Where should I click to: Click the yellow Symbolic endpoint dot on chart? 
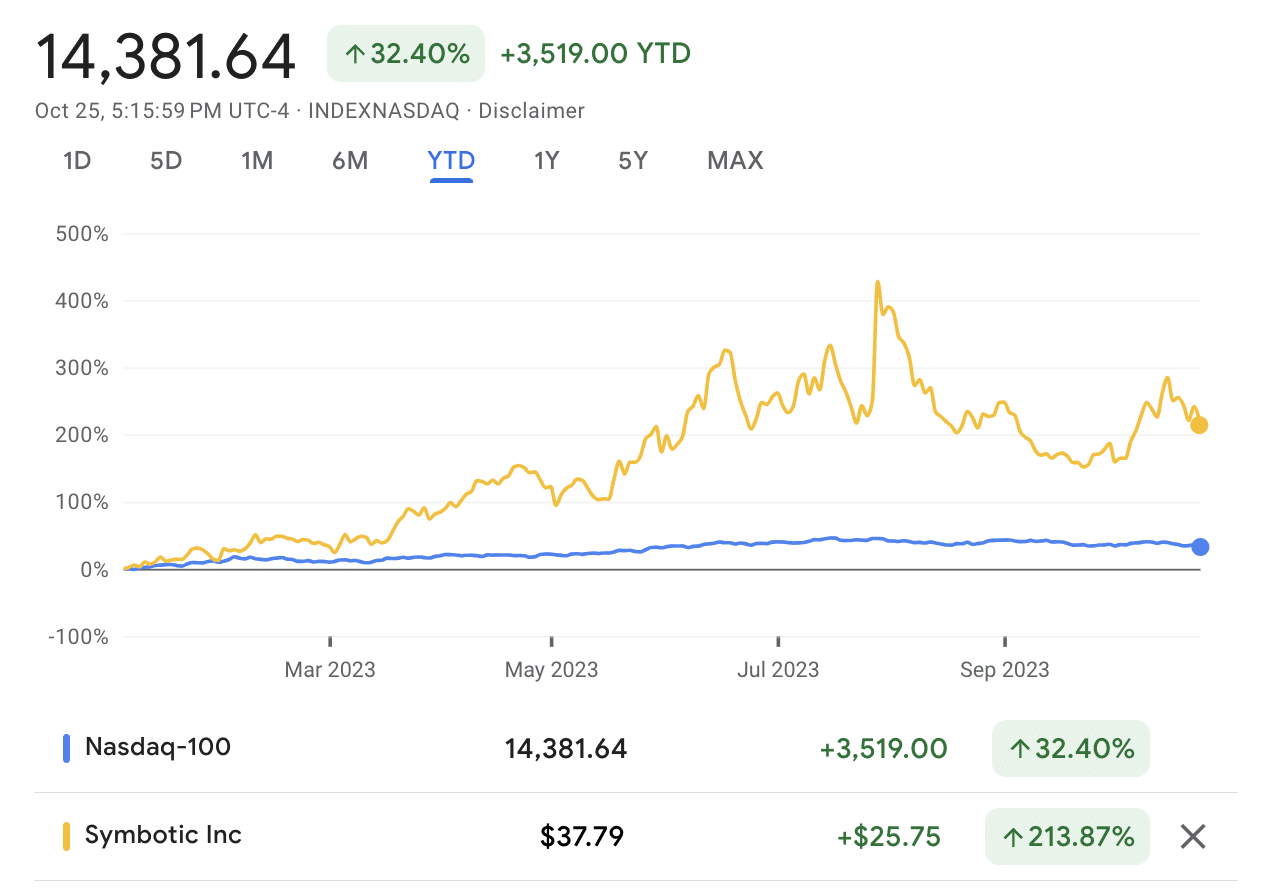1199,425
